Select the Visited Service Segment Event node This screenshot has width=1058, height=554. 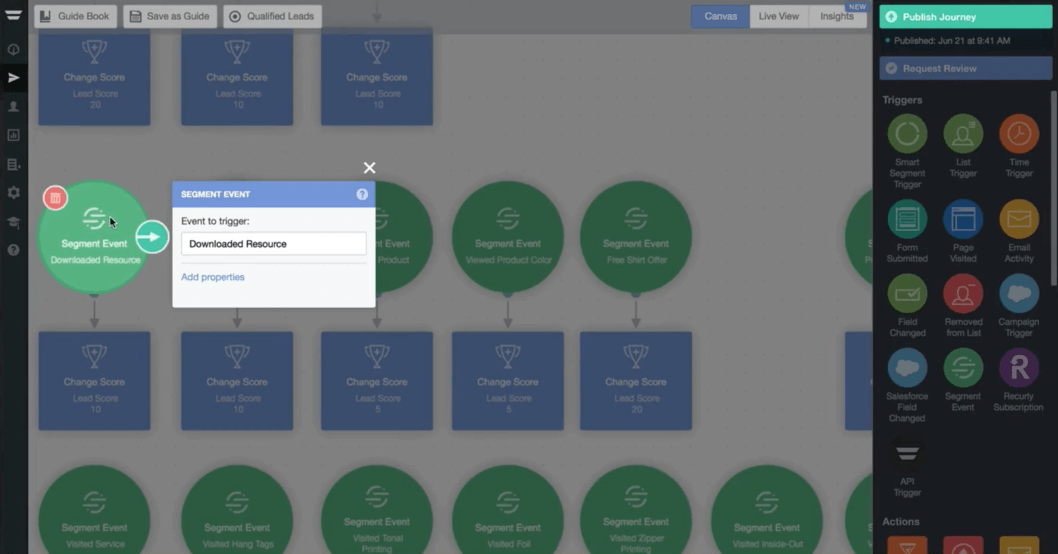[94, 509]
